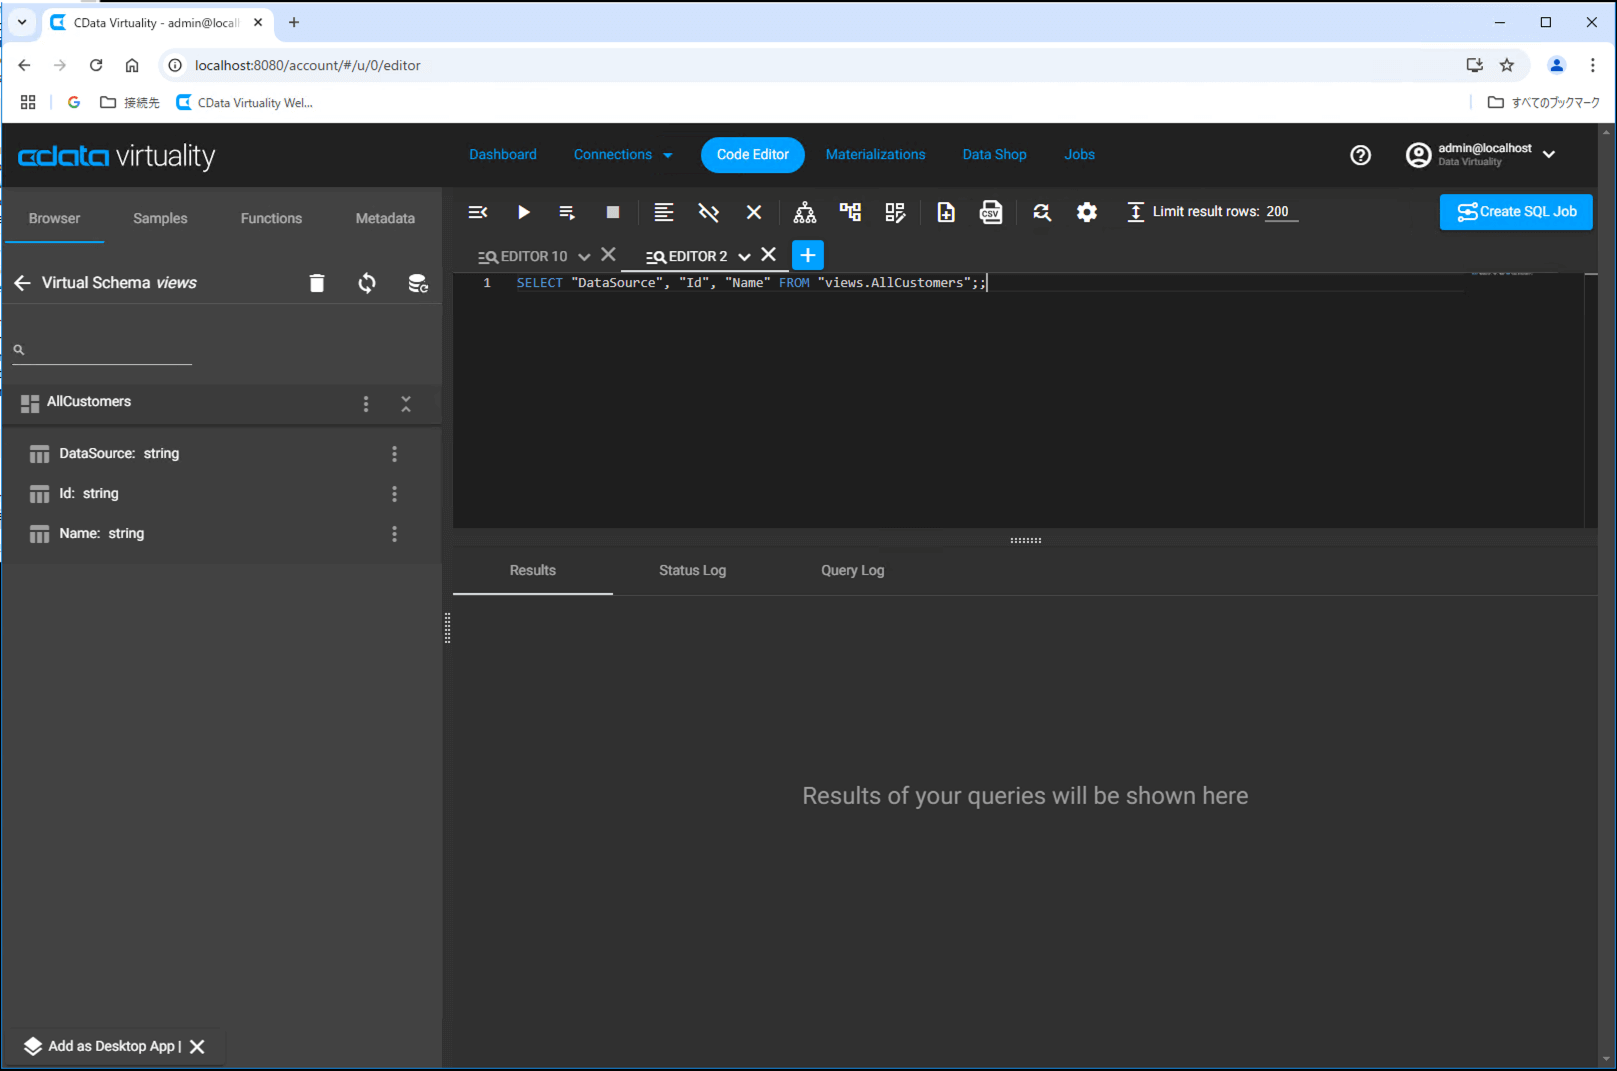Switch to the Samples tab

160,218
